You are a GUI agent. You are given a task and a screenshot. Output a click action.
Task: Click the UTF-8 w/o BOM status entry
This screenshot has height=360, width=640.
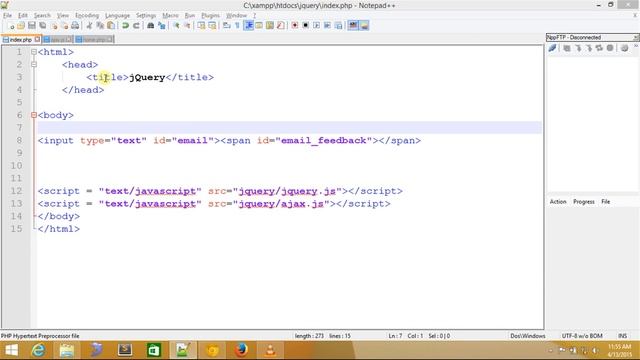582,336
